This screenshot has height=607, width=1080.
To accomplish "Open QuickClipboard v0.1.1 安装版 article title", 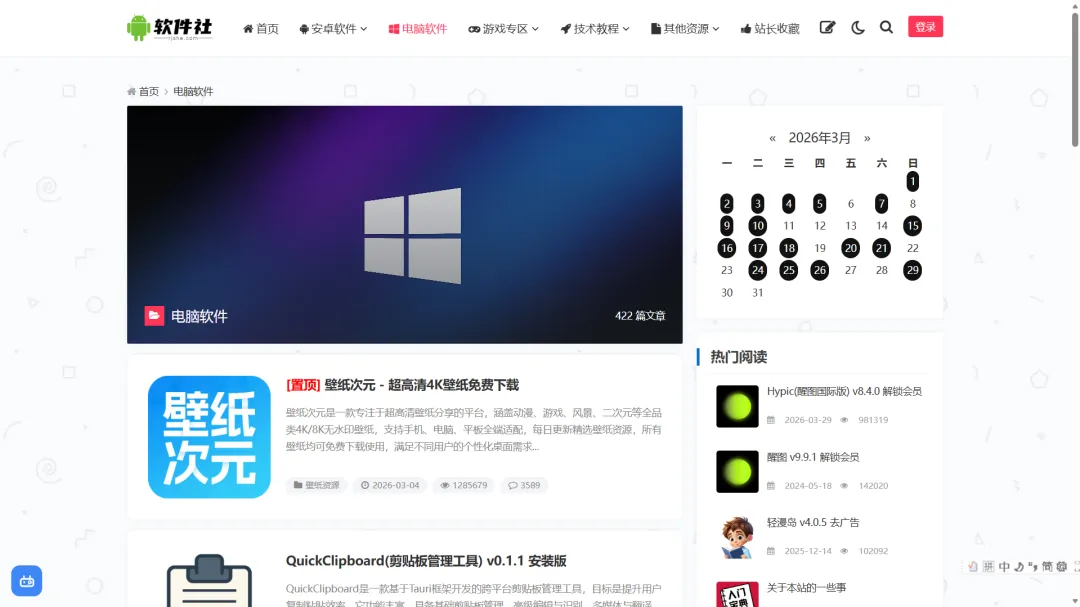I will tap(426, 561).
